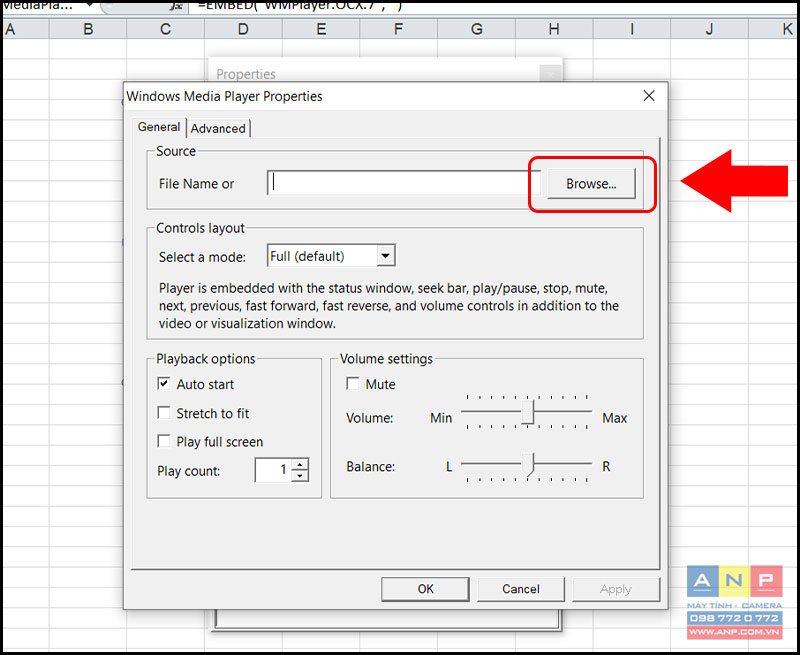
Task: Uncheck the Auto start checkbox
Action: [164, 384]
